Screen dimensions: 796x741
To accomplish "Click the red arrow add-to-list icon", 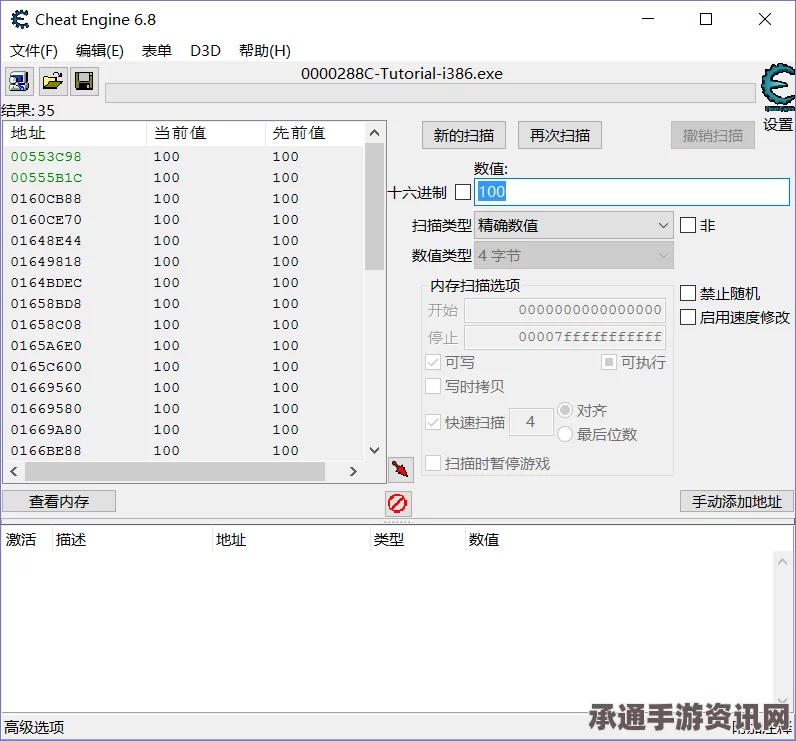I will [x=401, y=469].
